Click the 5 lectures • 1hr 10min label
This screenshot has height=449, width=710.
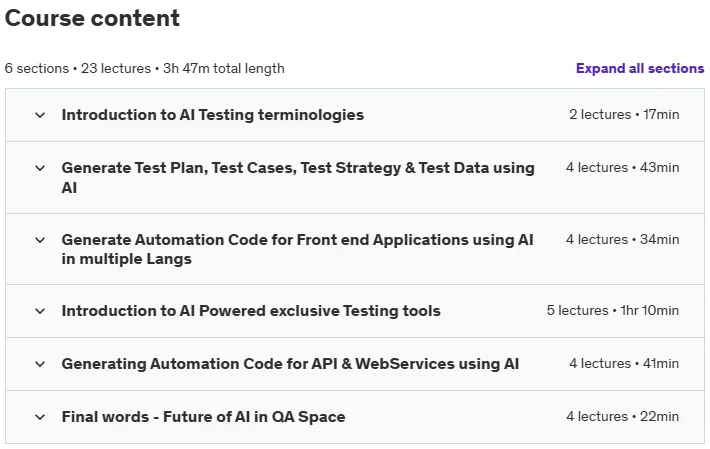coord(613,310)
